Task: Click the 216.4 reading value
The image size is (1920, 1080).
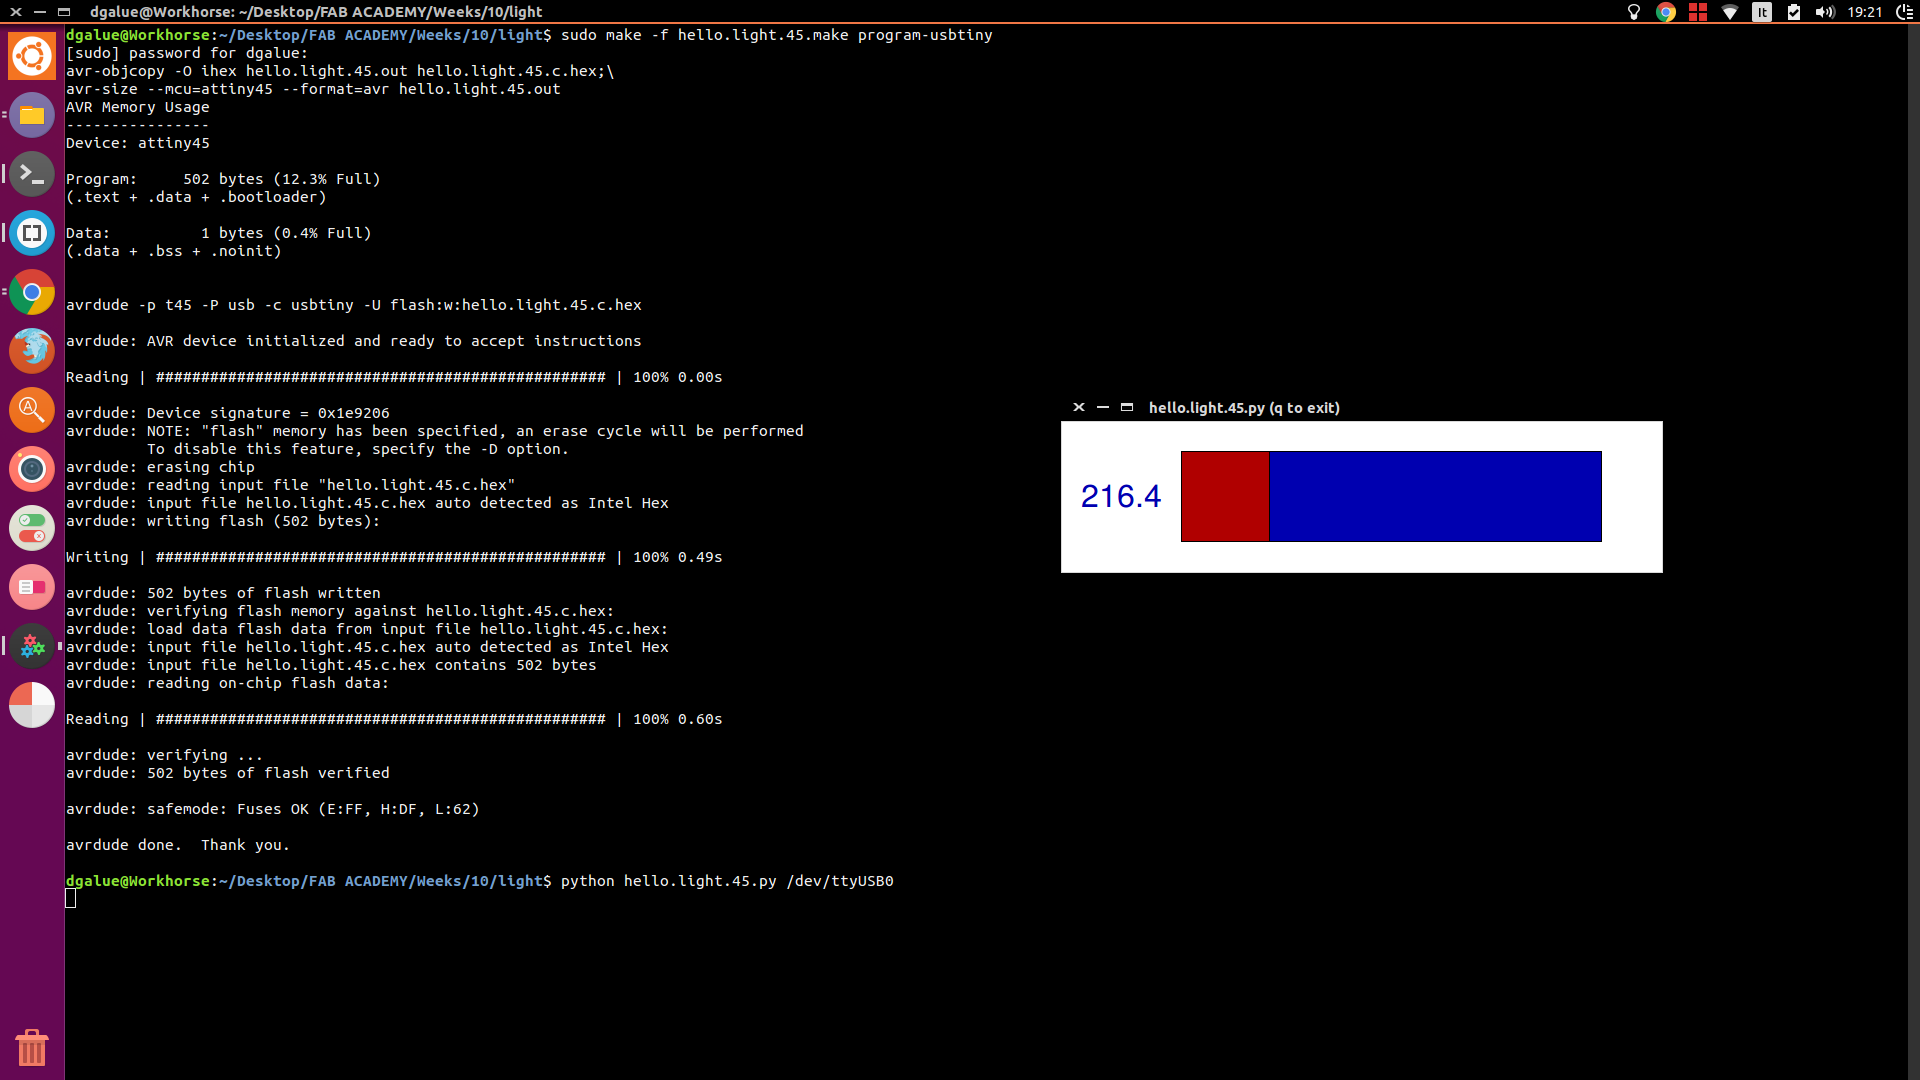Action: tap(1120, 496)
